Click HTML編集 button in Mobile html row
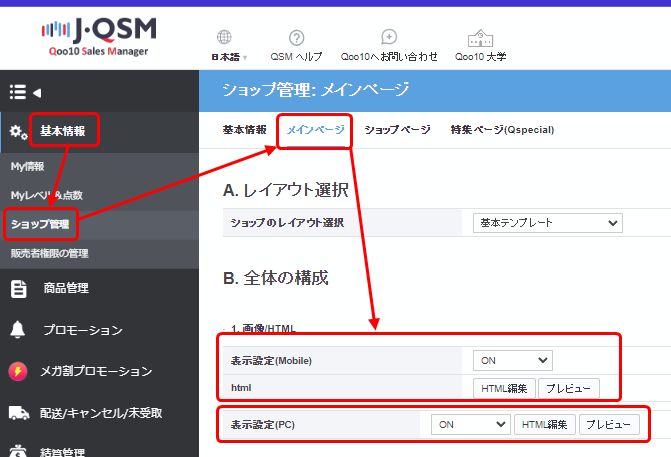This screenshot has width=671, height=457. coord(503,387)
